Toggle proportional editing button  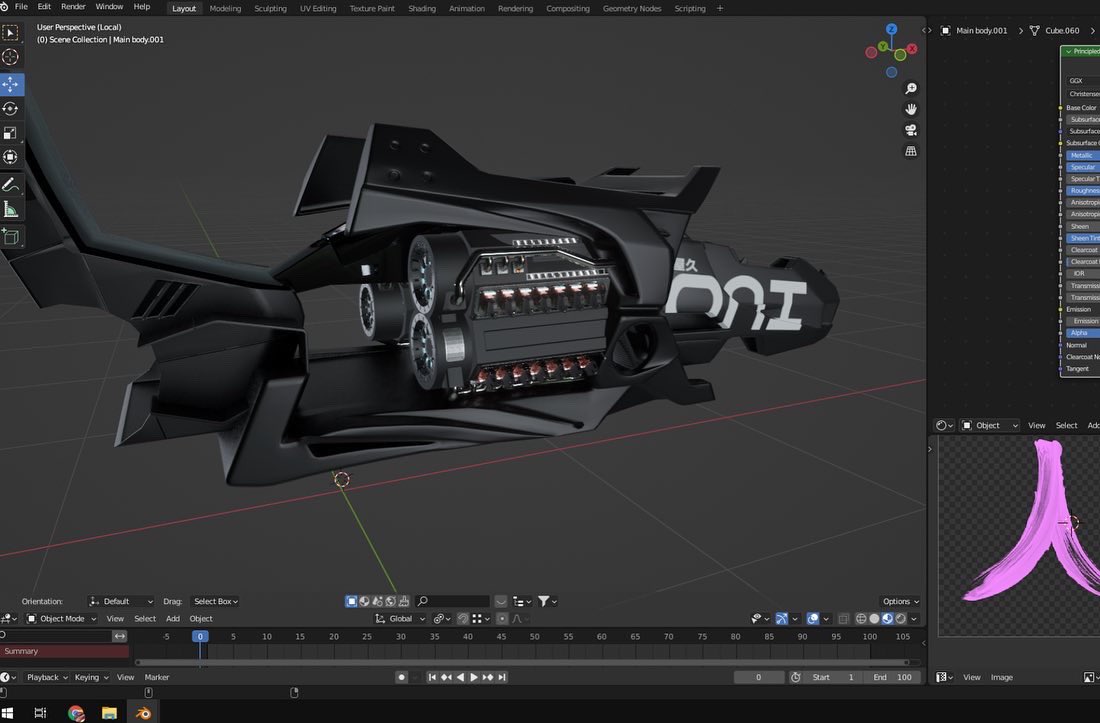click(x=502, y=619)
